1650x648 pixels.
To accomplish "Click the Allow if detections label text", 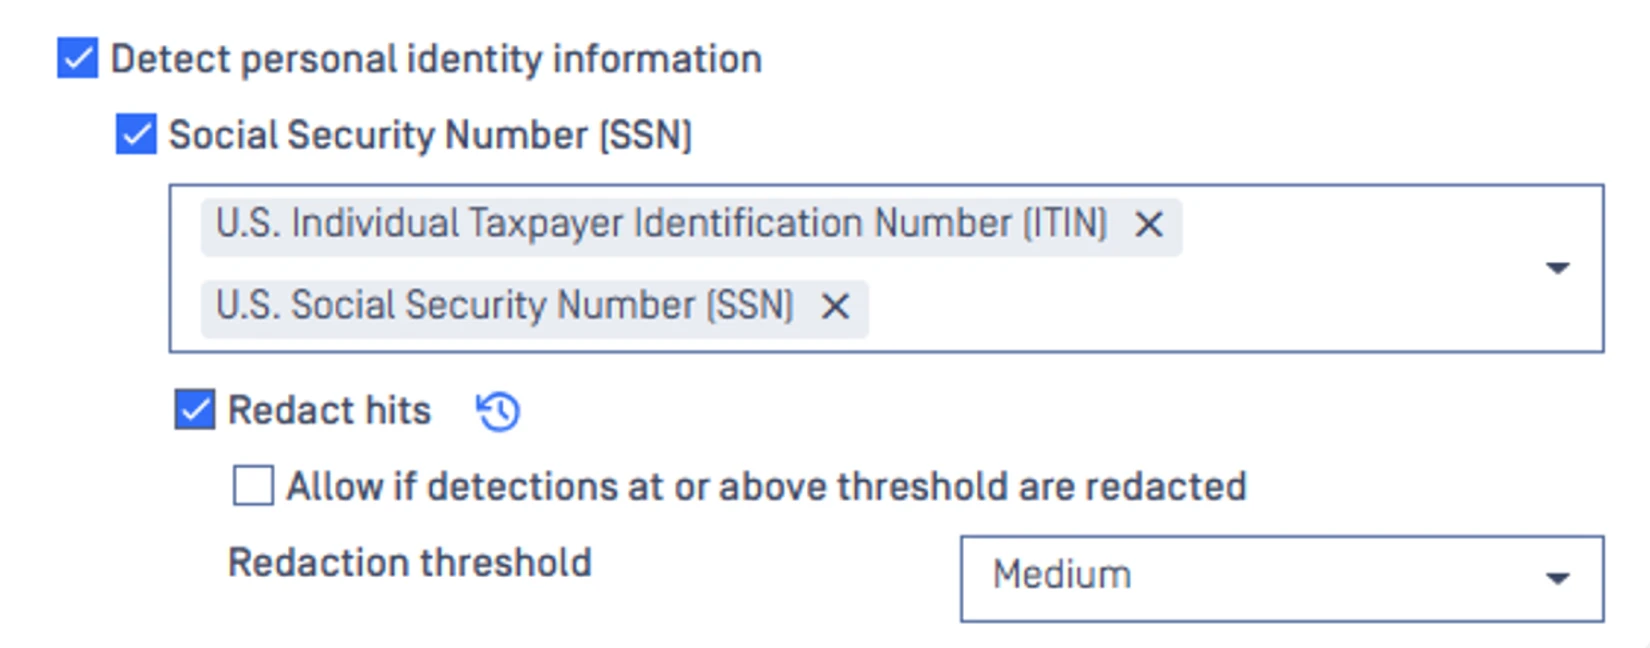I will click(x=766, y=487).
